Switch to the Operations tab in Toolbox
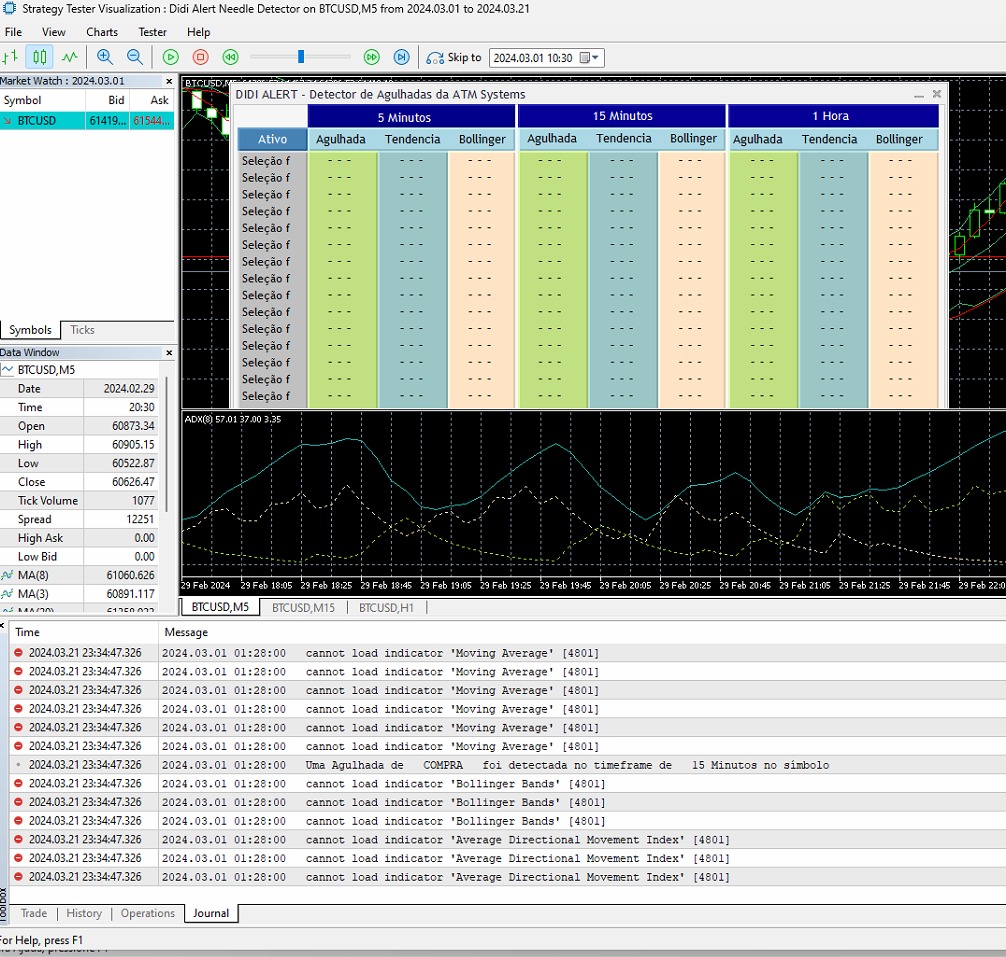The height and width of the screenshot is (957, 1006). coord(148,913)
